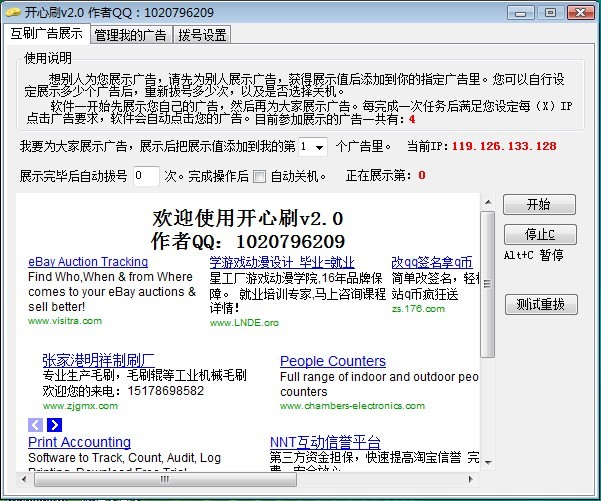Screen dimensions: 601x501
Task: Open the ad number dropdown showing 1
Action: pyautogui.click(x=313, y=146)
